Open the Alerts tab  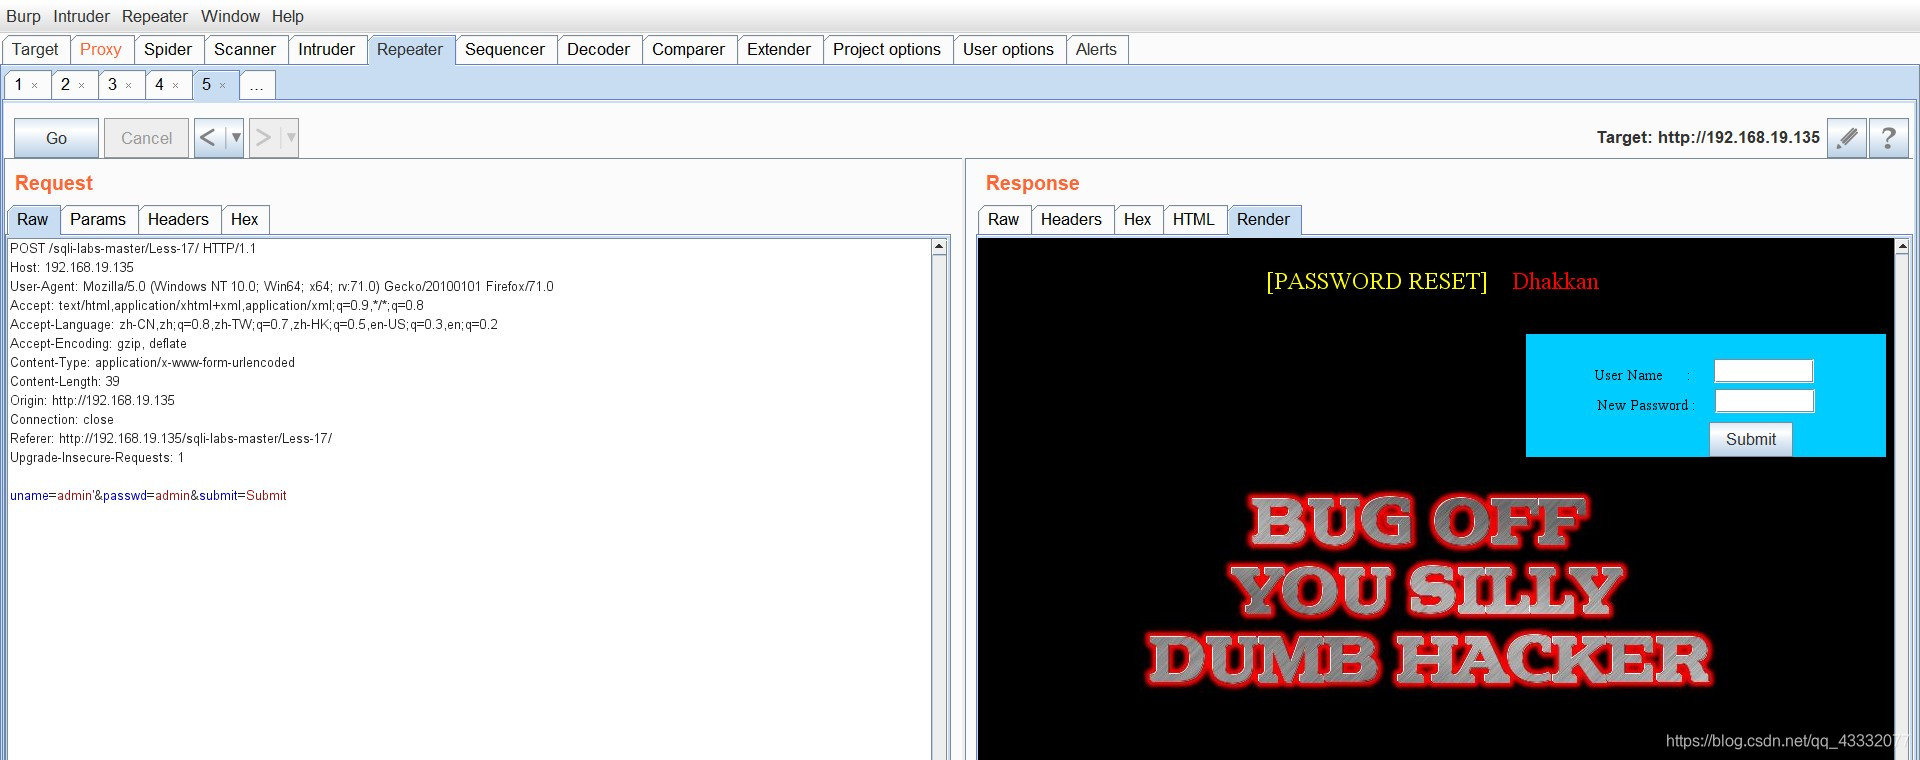tap(1096, 49)
